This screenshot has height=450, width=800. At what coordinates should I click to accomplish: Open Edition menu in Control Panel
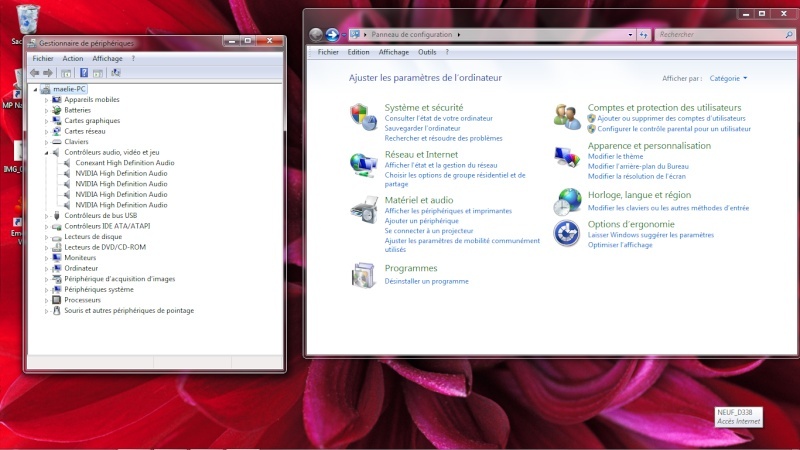(358, 52)
